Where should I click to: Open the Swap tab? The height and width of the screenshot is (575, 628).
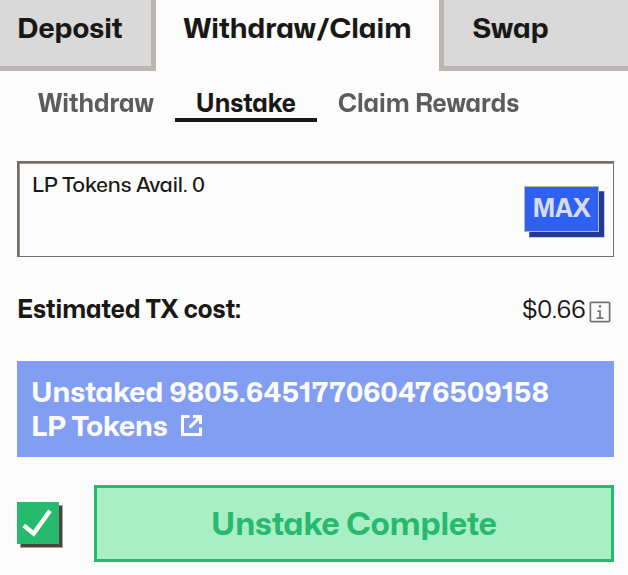[510, 29]
